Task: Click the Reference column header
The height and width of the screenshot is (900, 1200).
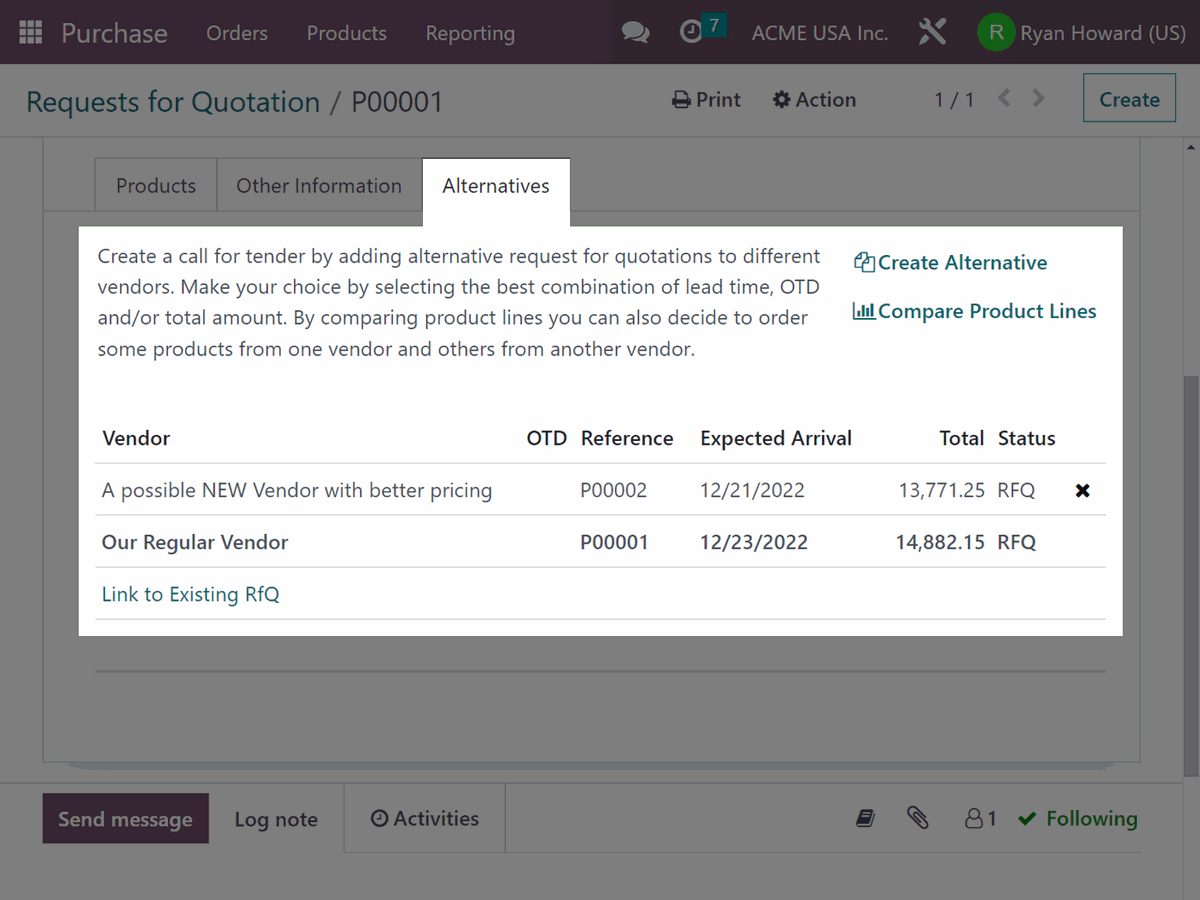Action: tap(627, 438)
